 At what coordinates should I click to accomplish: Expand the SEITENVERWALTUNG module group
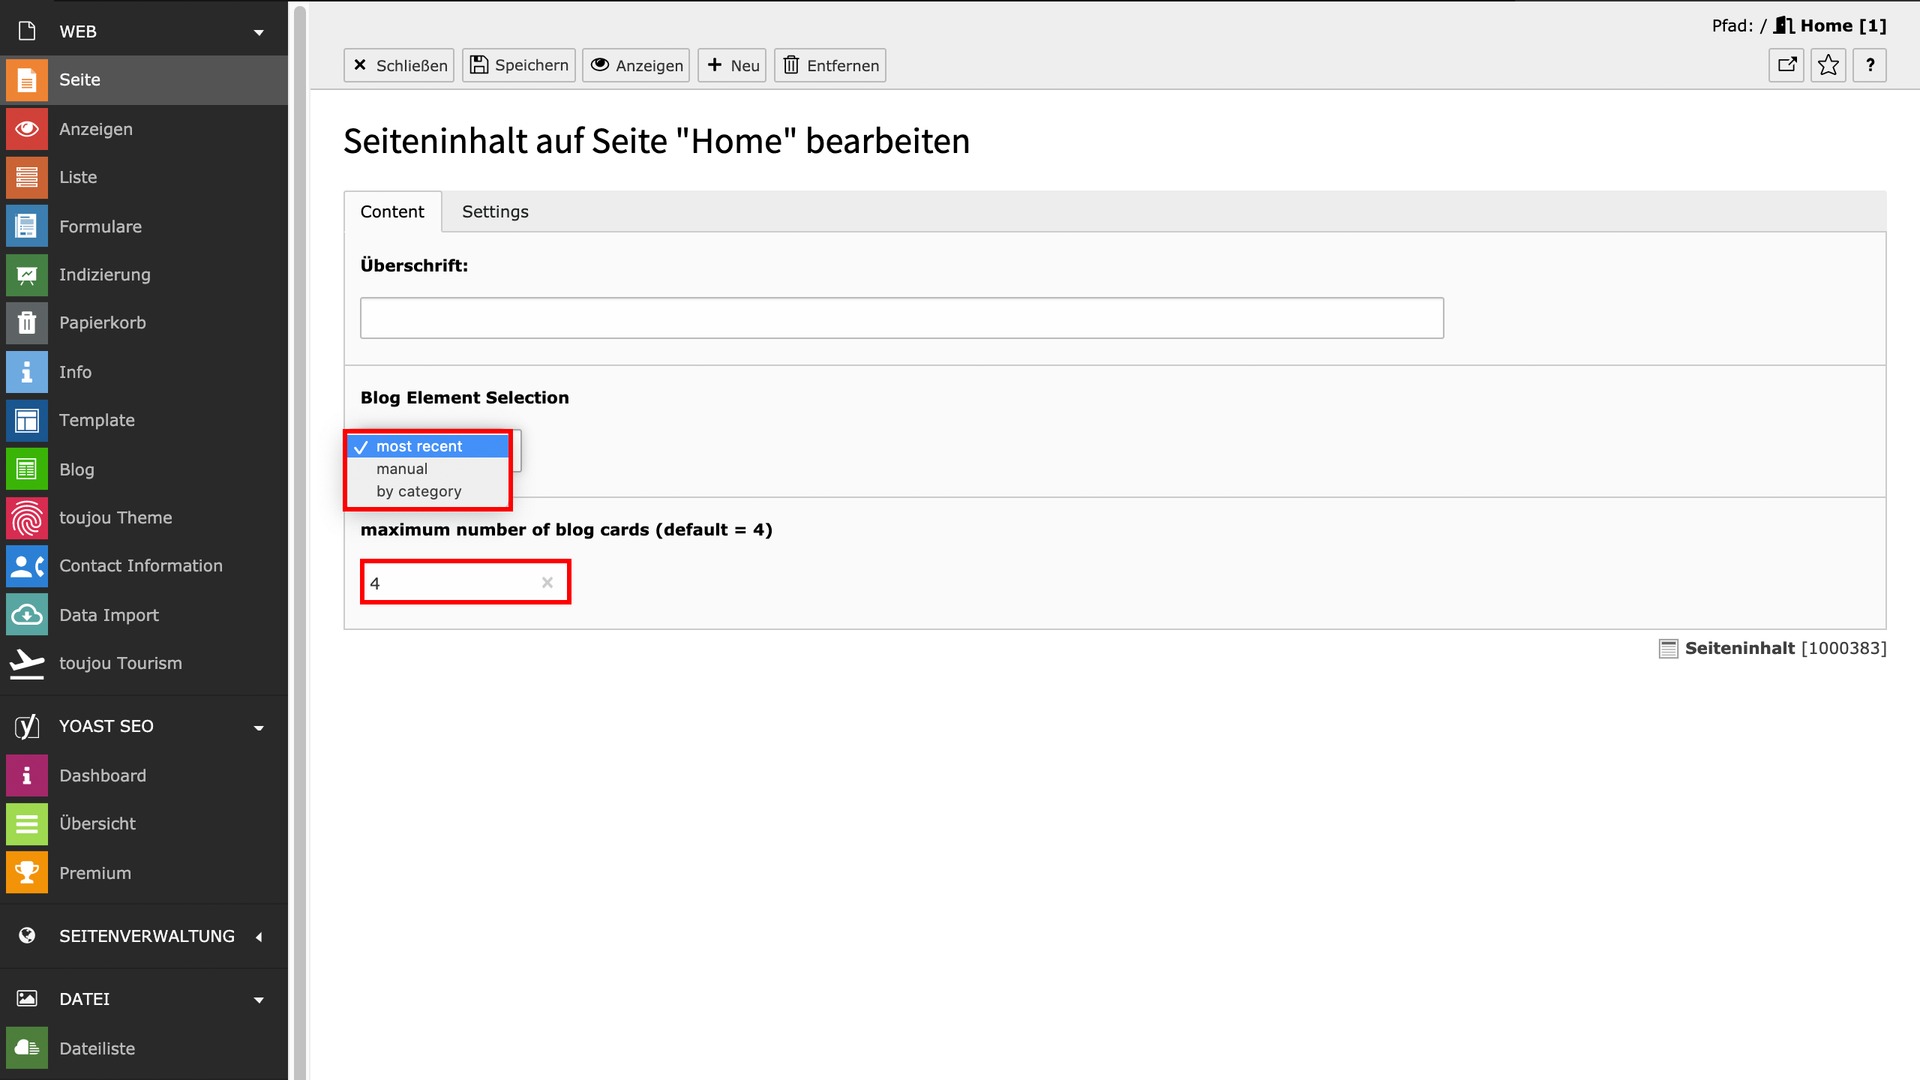tap(259, 937)
